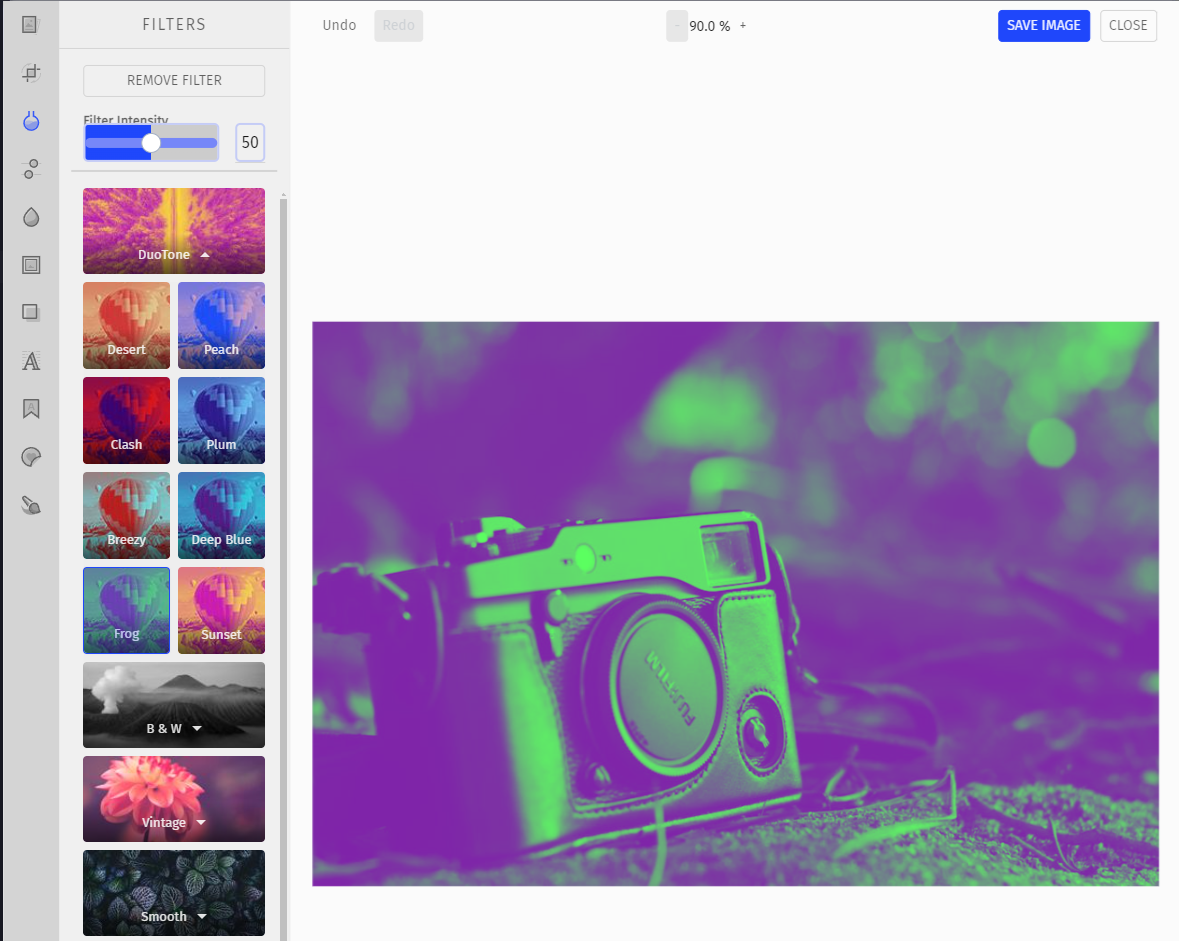Click the 90.0 % zoom level text
The width and height of the screenshot is (1179, 941).
[x=710, y=26]
